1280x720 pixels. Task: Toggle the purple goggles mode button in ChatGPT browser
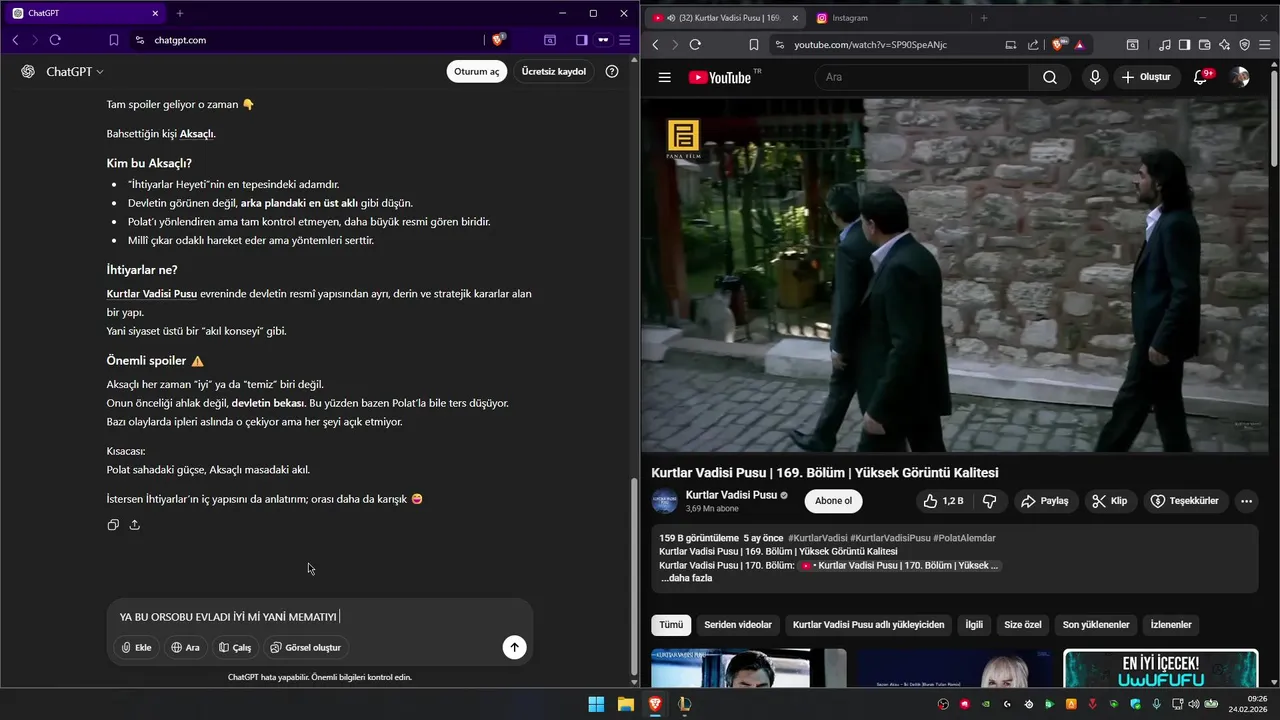tap(603, 40)
